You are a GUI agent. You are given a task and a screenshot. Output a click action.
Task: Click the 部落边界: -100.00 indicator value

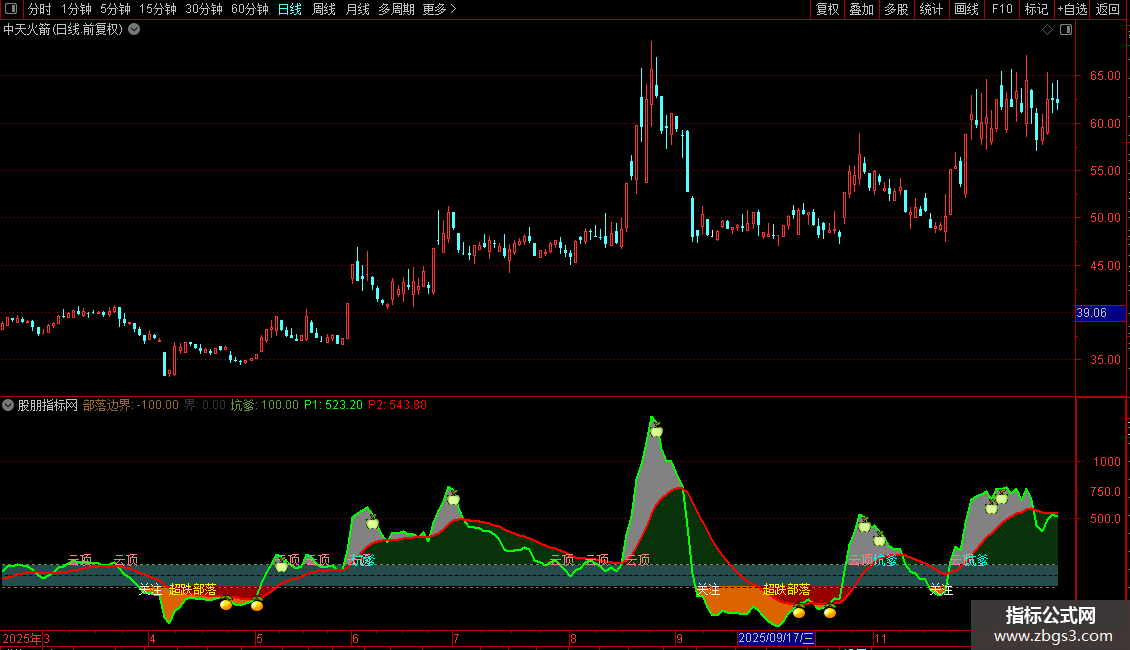(130, 405)
